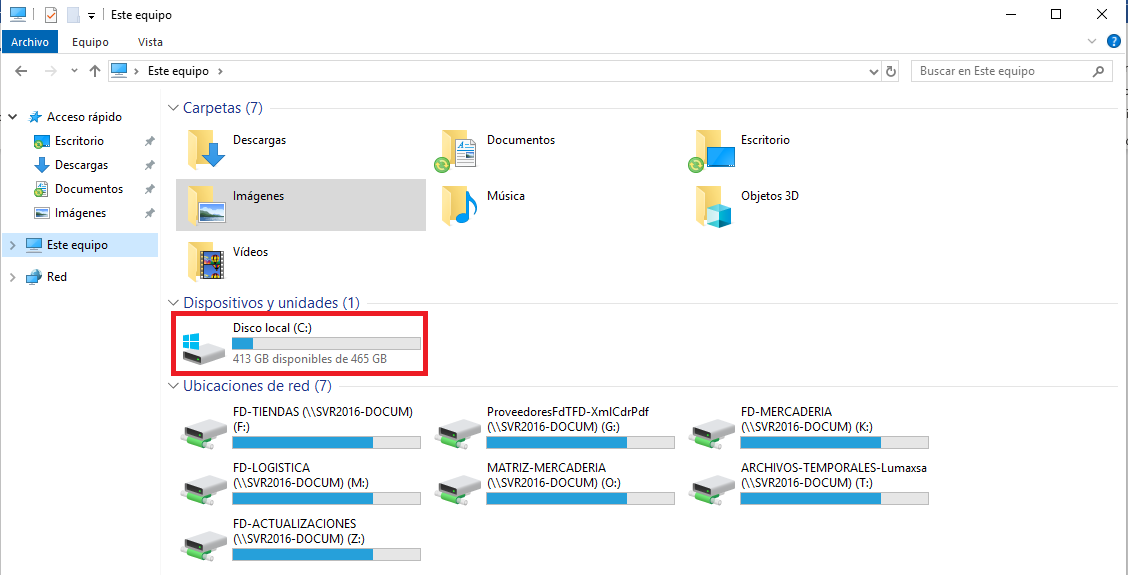Select the Vídeos folder icon
The width and height of the screenshot is (1128, 575).
(206, 261)
